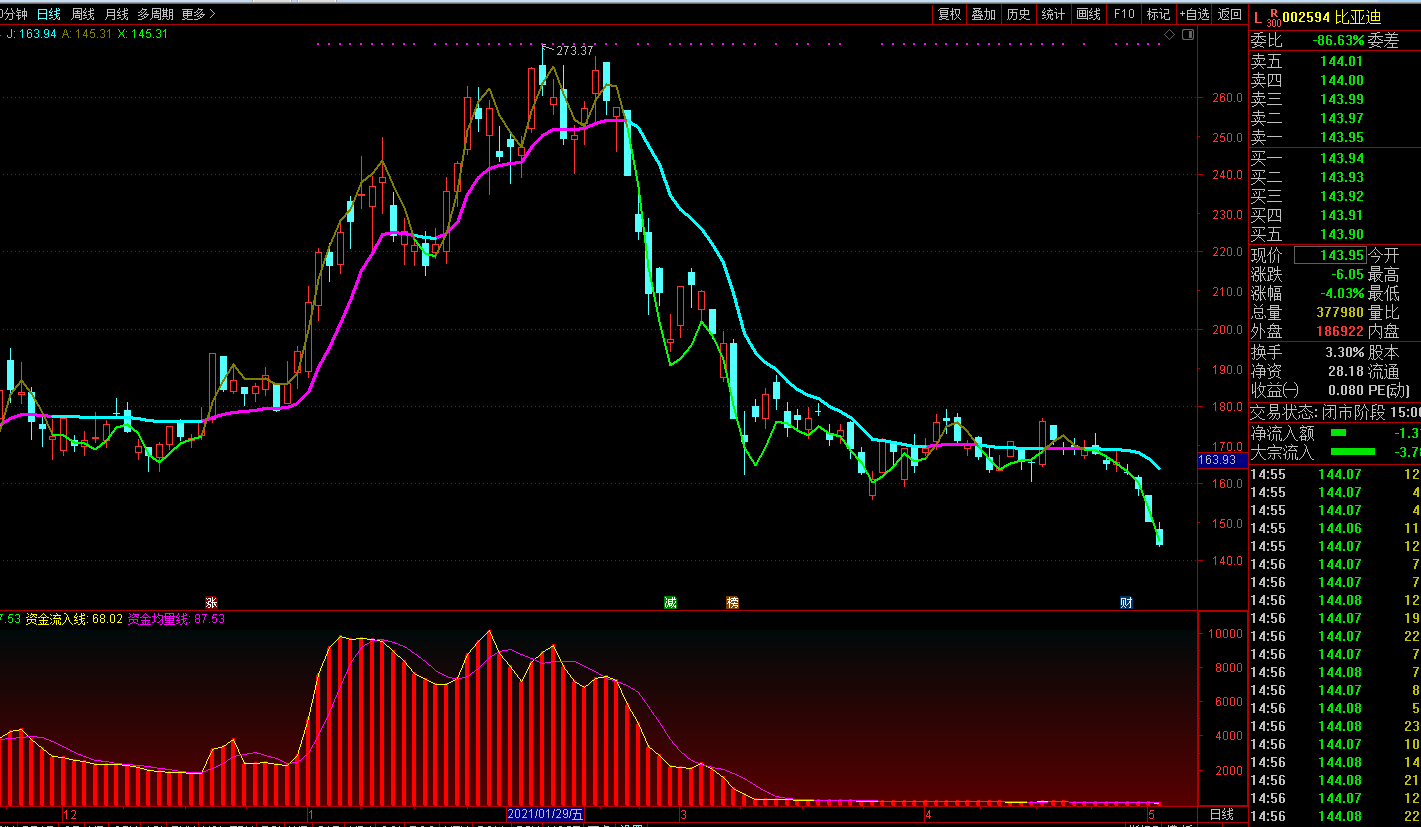Viewport: 1421px width, 827px height.
Task: Click the 总量 377980 value
Action: click(1341, 312)
